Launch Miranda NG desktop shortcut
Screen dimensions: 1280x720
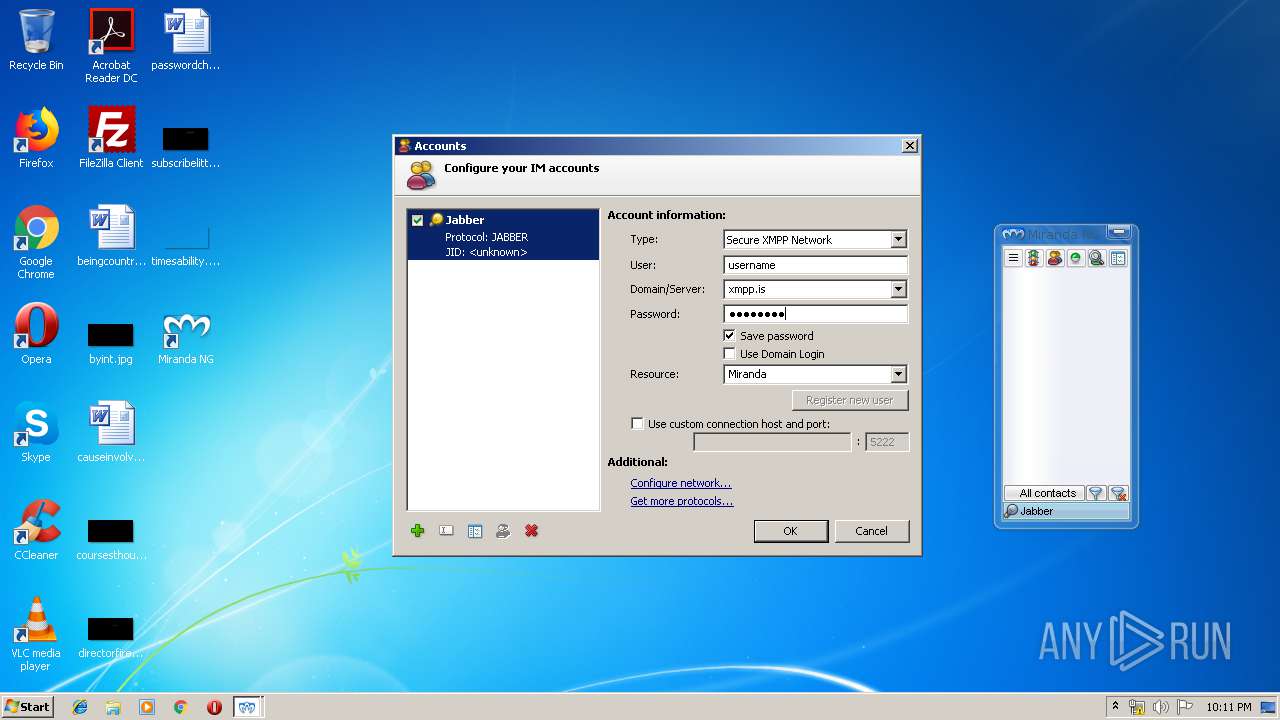coord(186,340)
